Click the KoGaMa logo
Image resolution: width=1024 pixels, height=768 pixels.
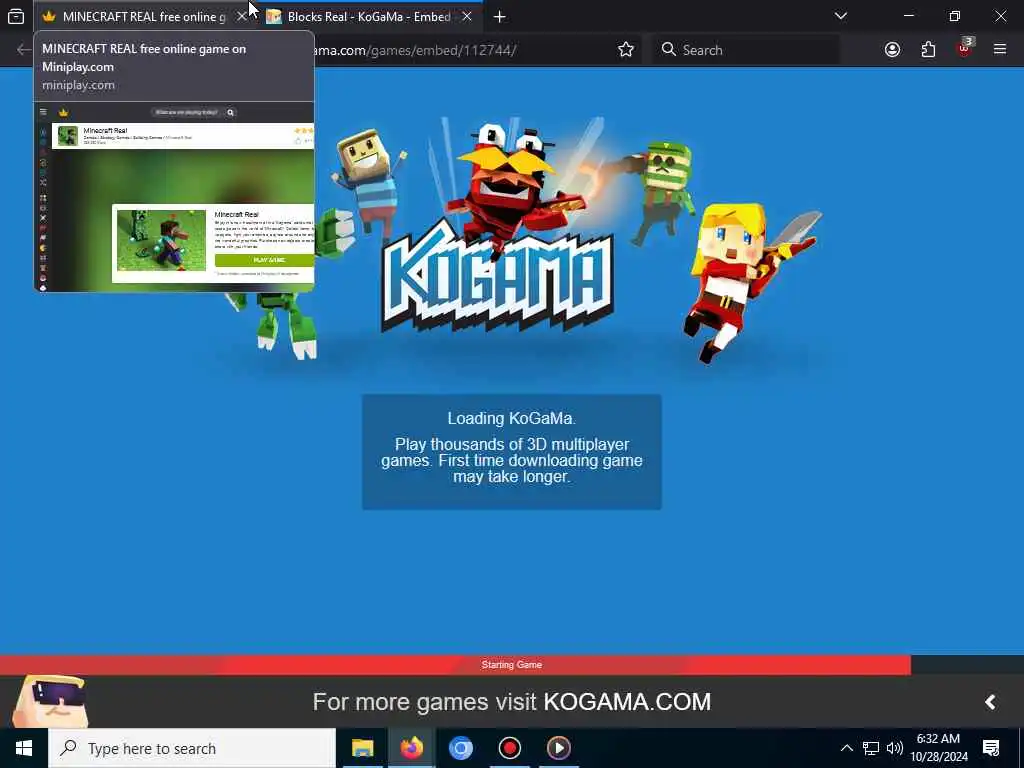(x=498, y=278)
